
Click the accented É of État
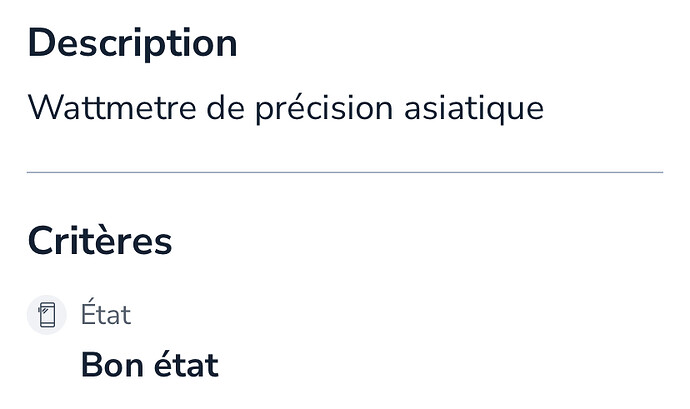(x=88, y=312)
